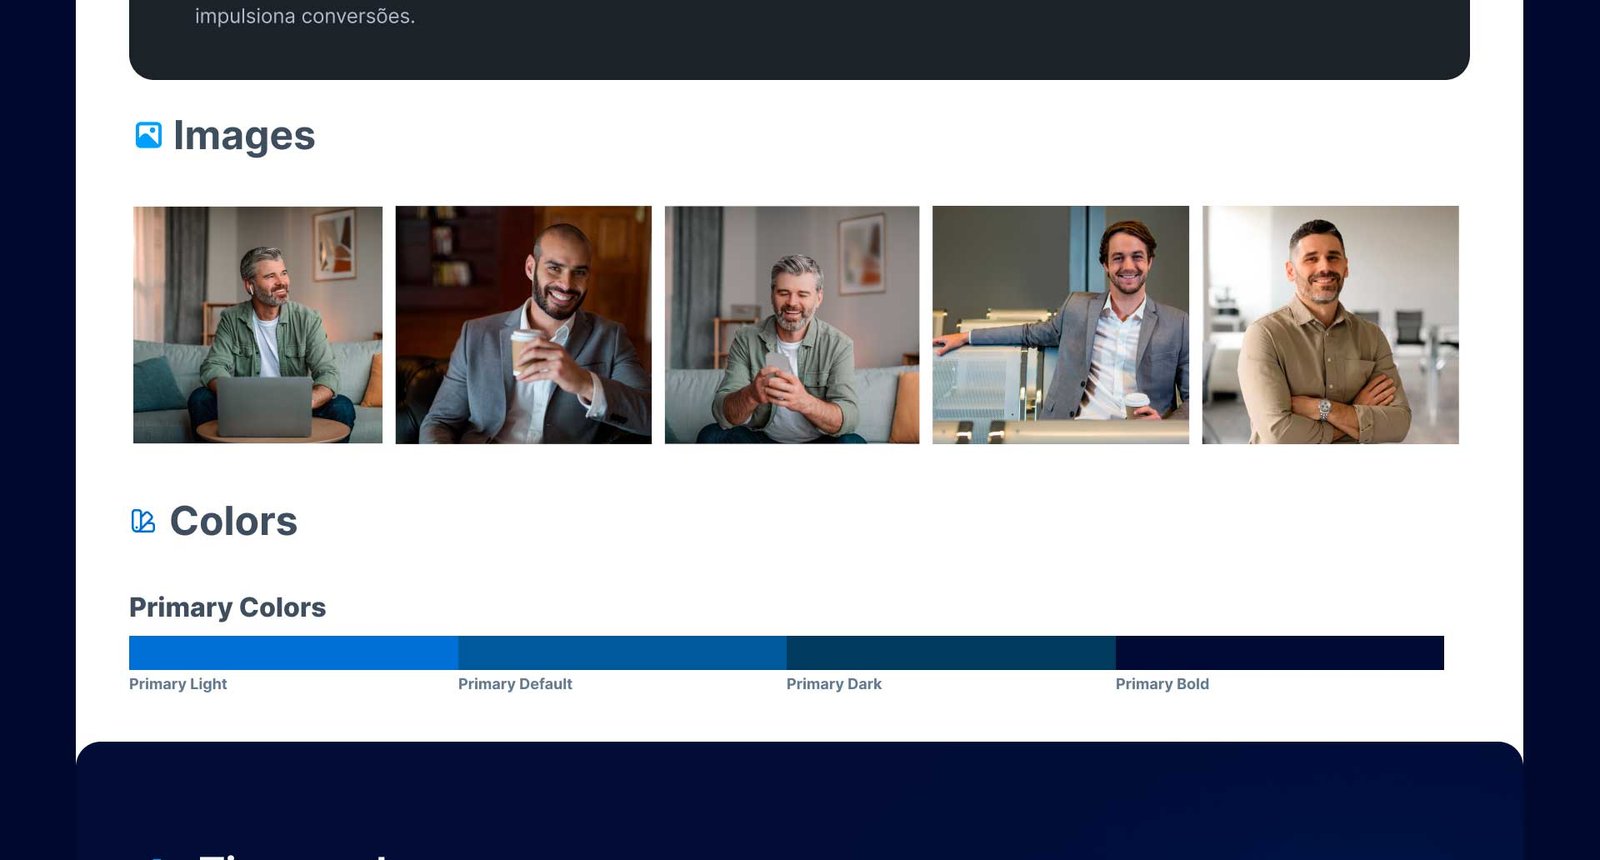Click the Colors section heading
1600x860 pixels.
pos(233,521)
